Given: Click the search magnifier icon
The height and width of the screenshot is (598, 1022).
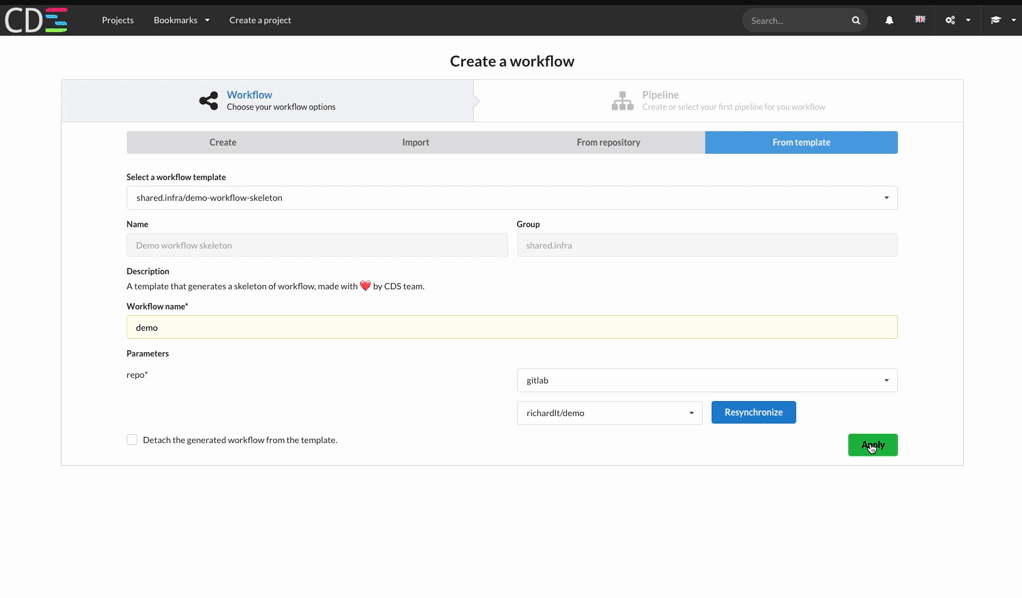Looking at the screenshot, I should 856,20.
